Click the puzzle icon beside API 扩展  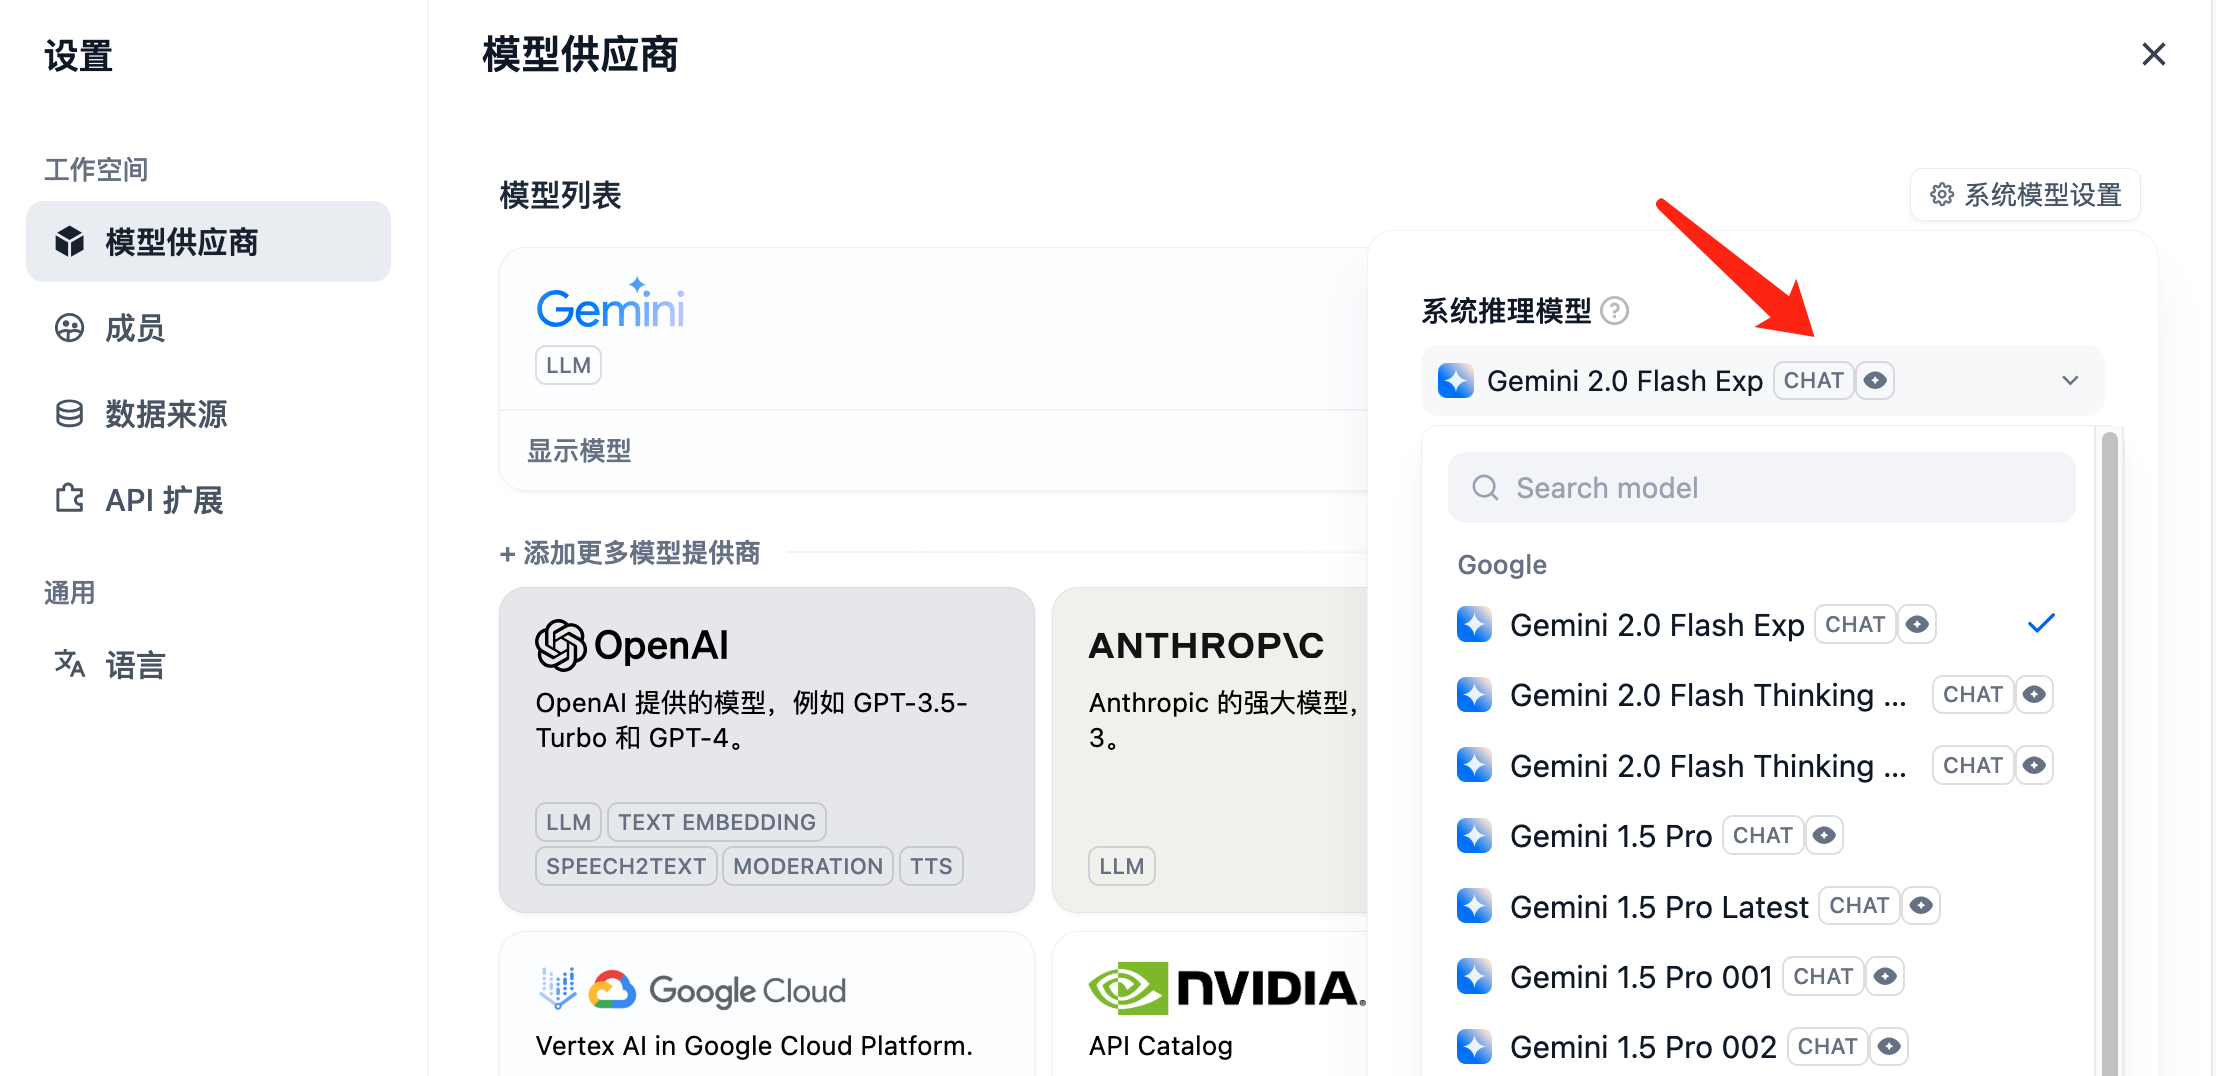69,499
